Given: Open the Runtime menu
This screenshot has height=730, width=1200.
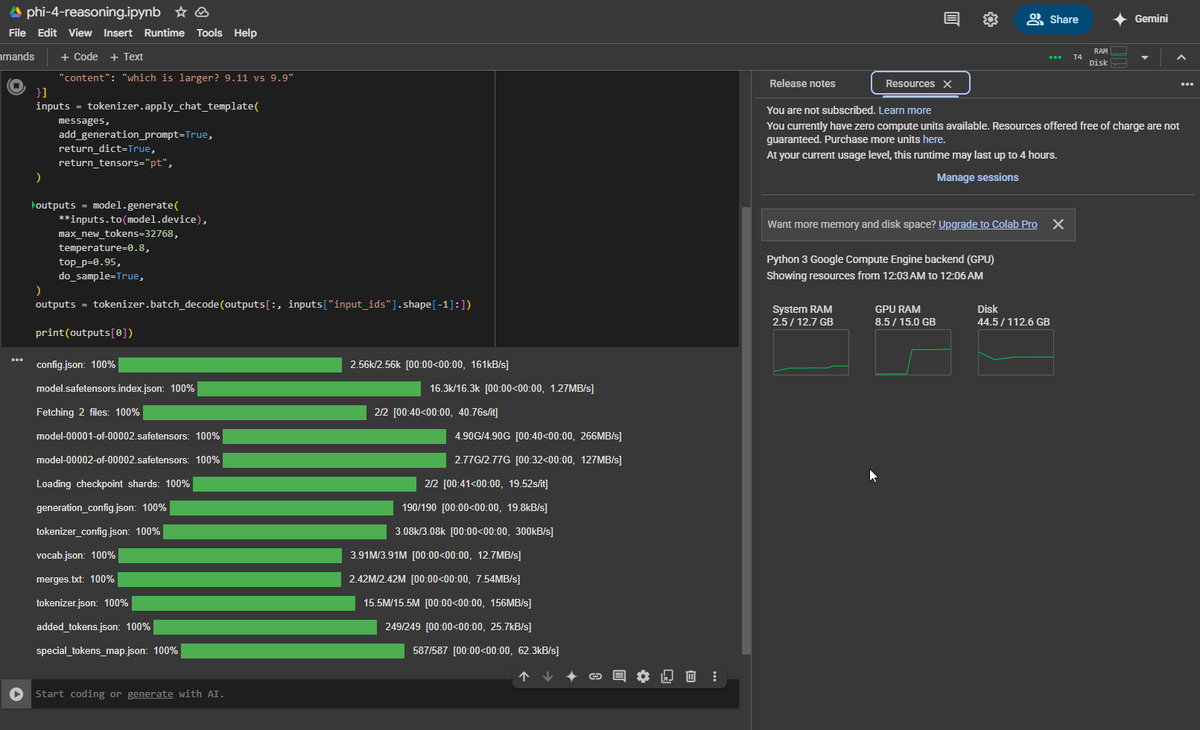Looking at the screenshot, I should tap(164, 33).
